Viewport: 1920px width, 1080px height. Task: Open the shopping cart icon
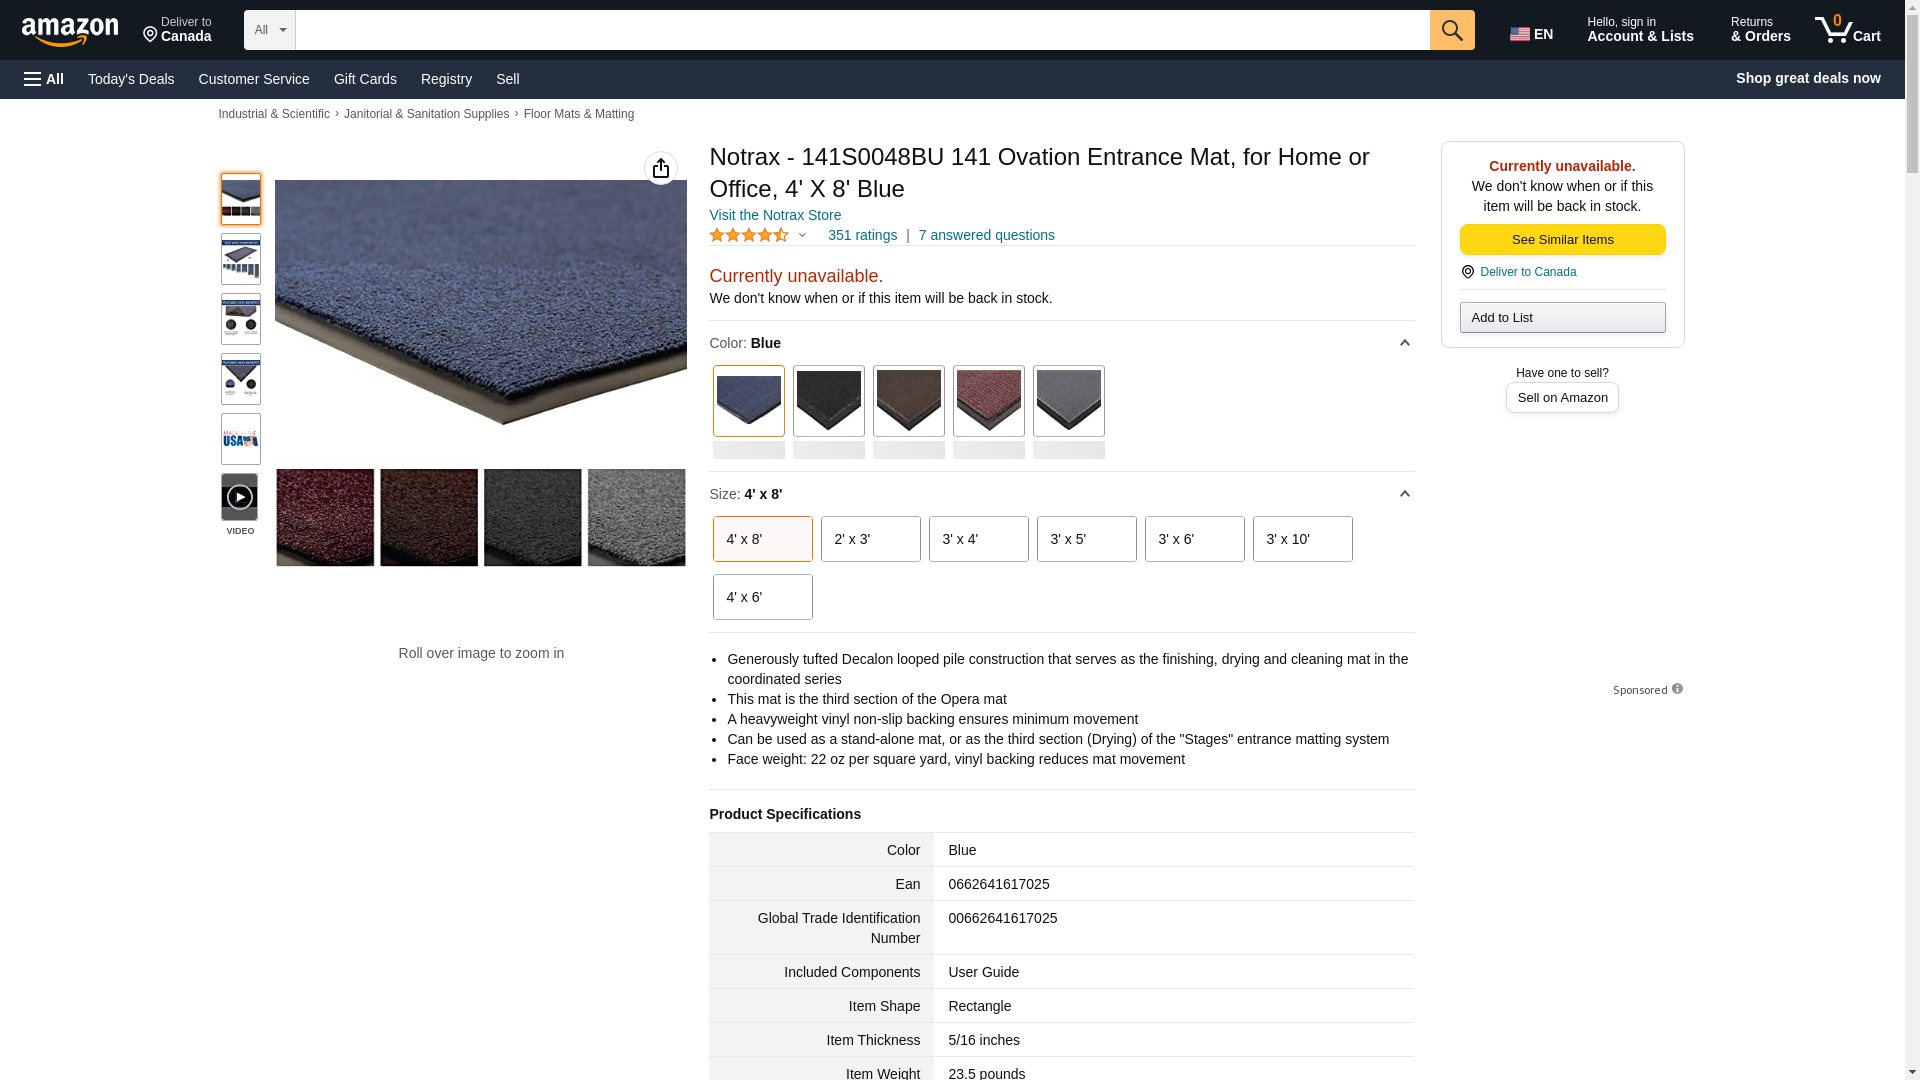point(1848,30)
